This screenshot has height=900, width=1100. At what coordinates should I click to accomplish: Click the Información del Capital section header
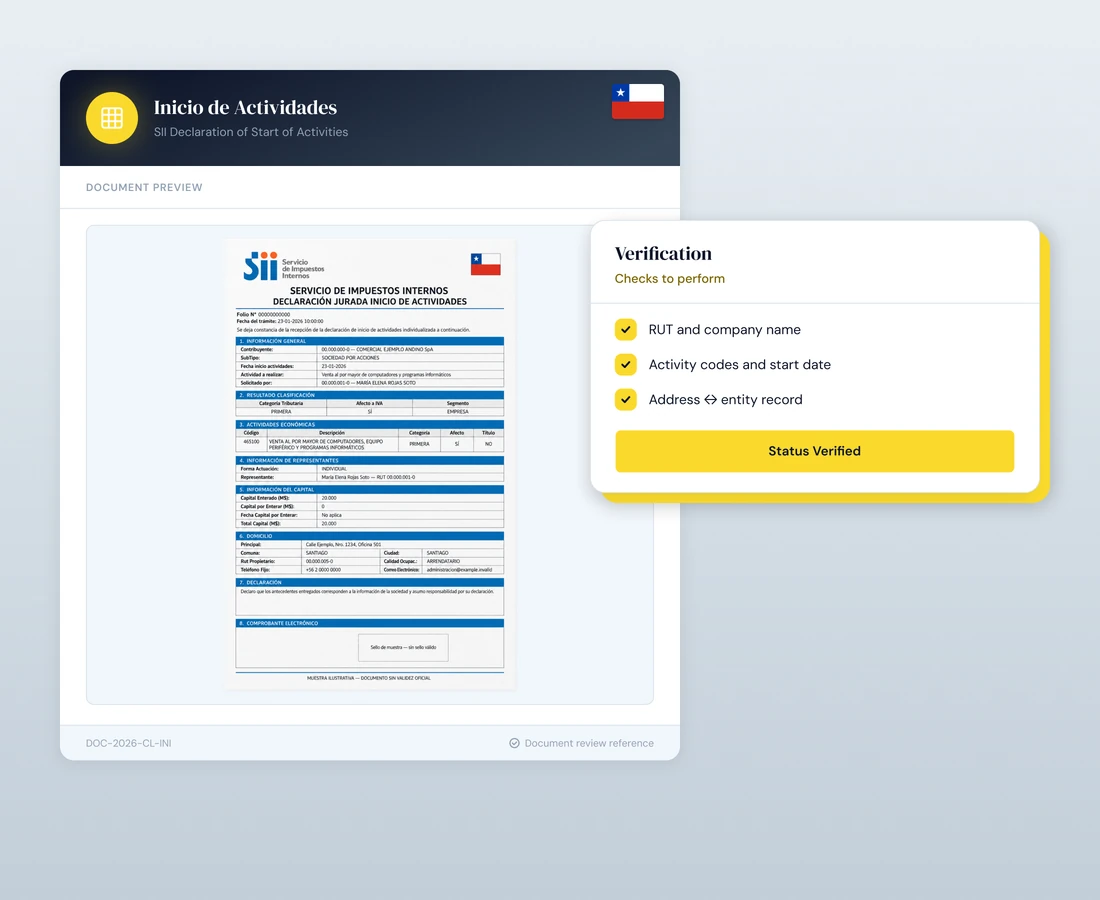(x=370, y=490)
